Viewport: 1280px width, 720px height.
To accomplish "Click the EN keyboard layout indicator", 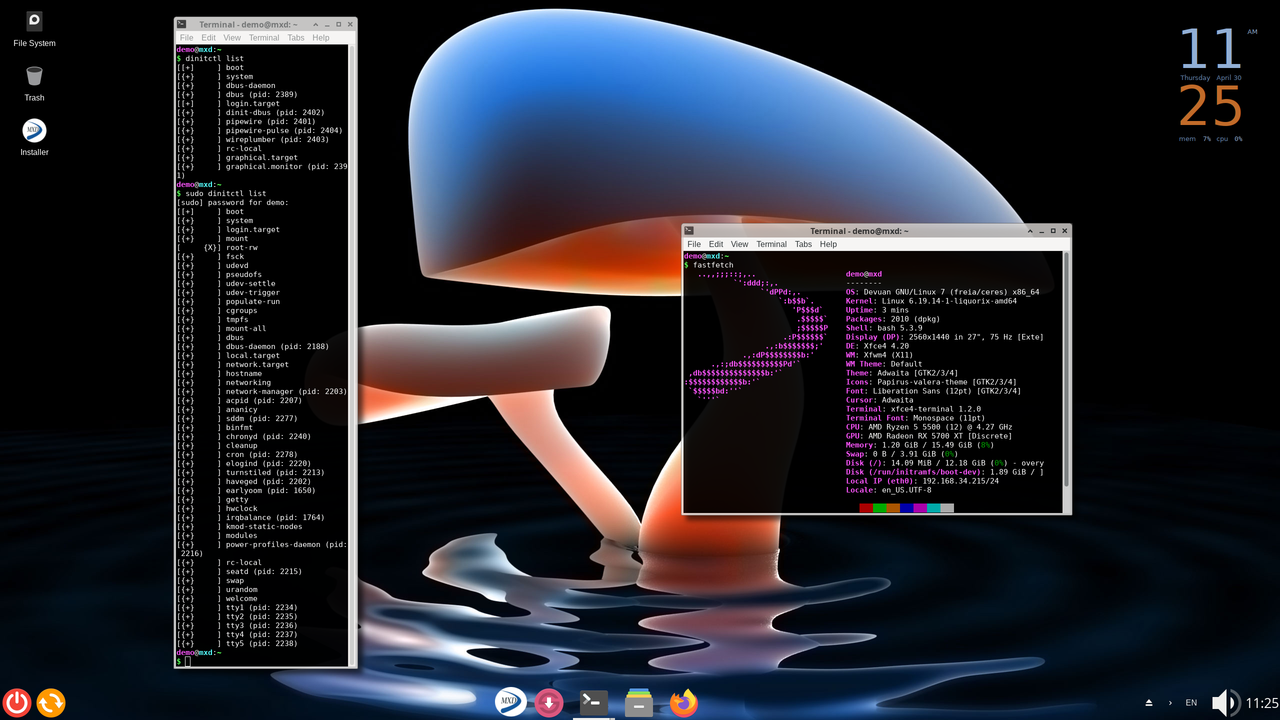I will pyautogui.click(x=1191, y=703).
